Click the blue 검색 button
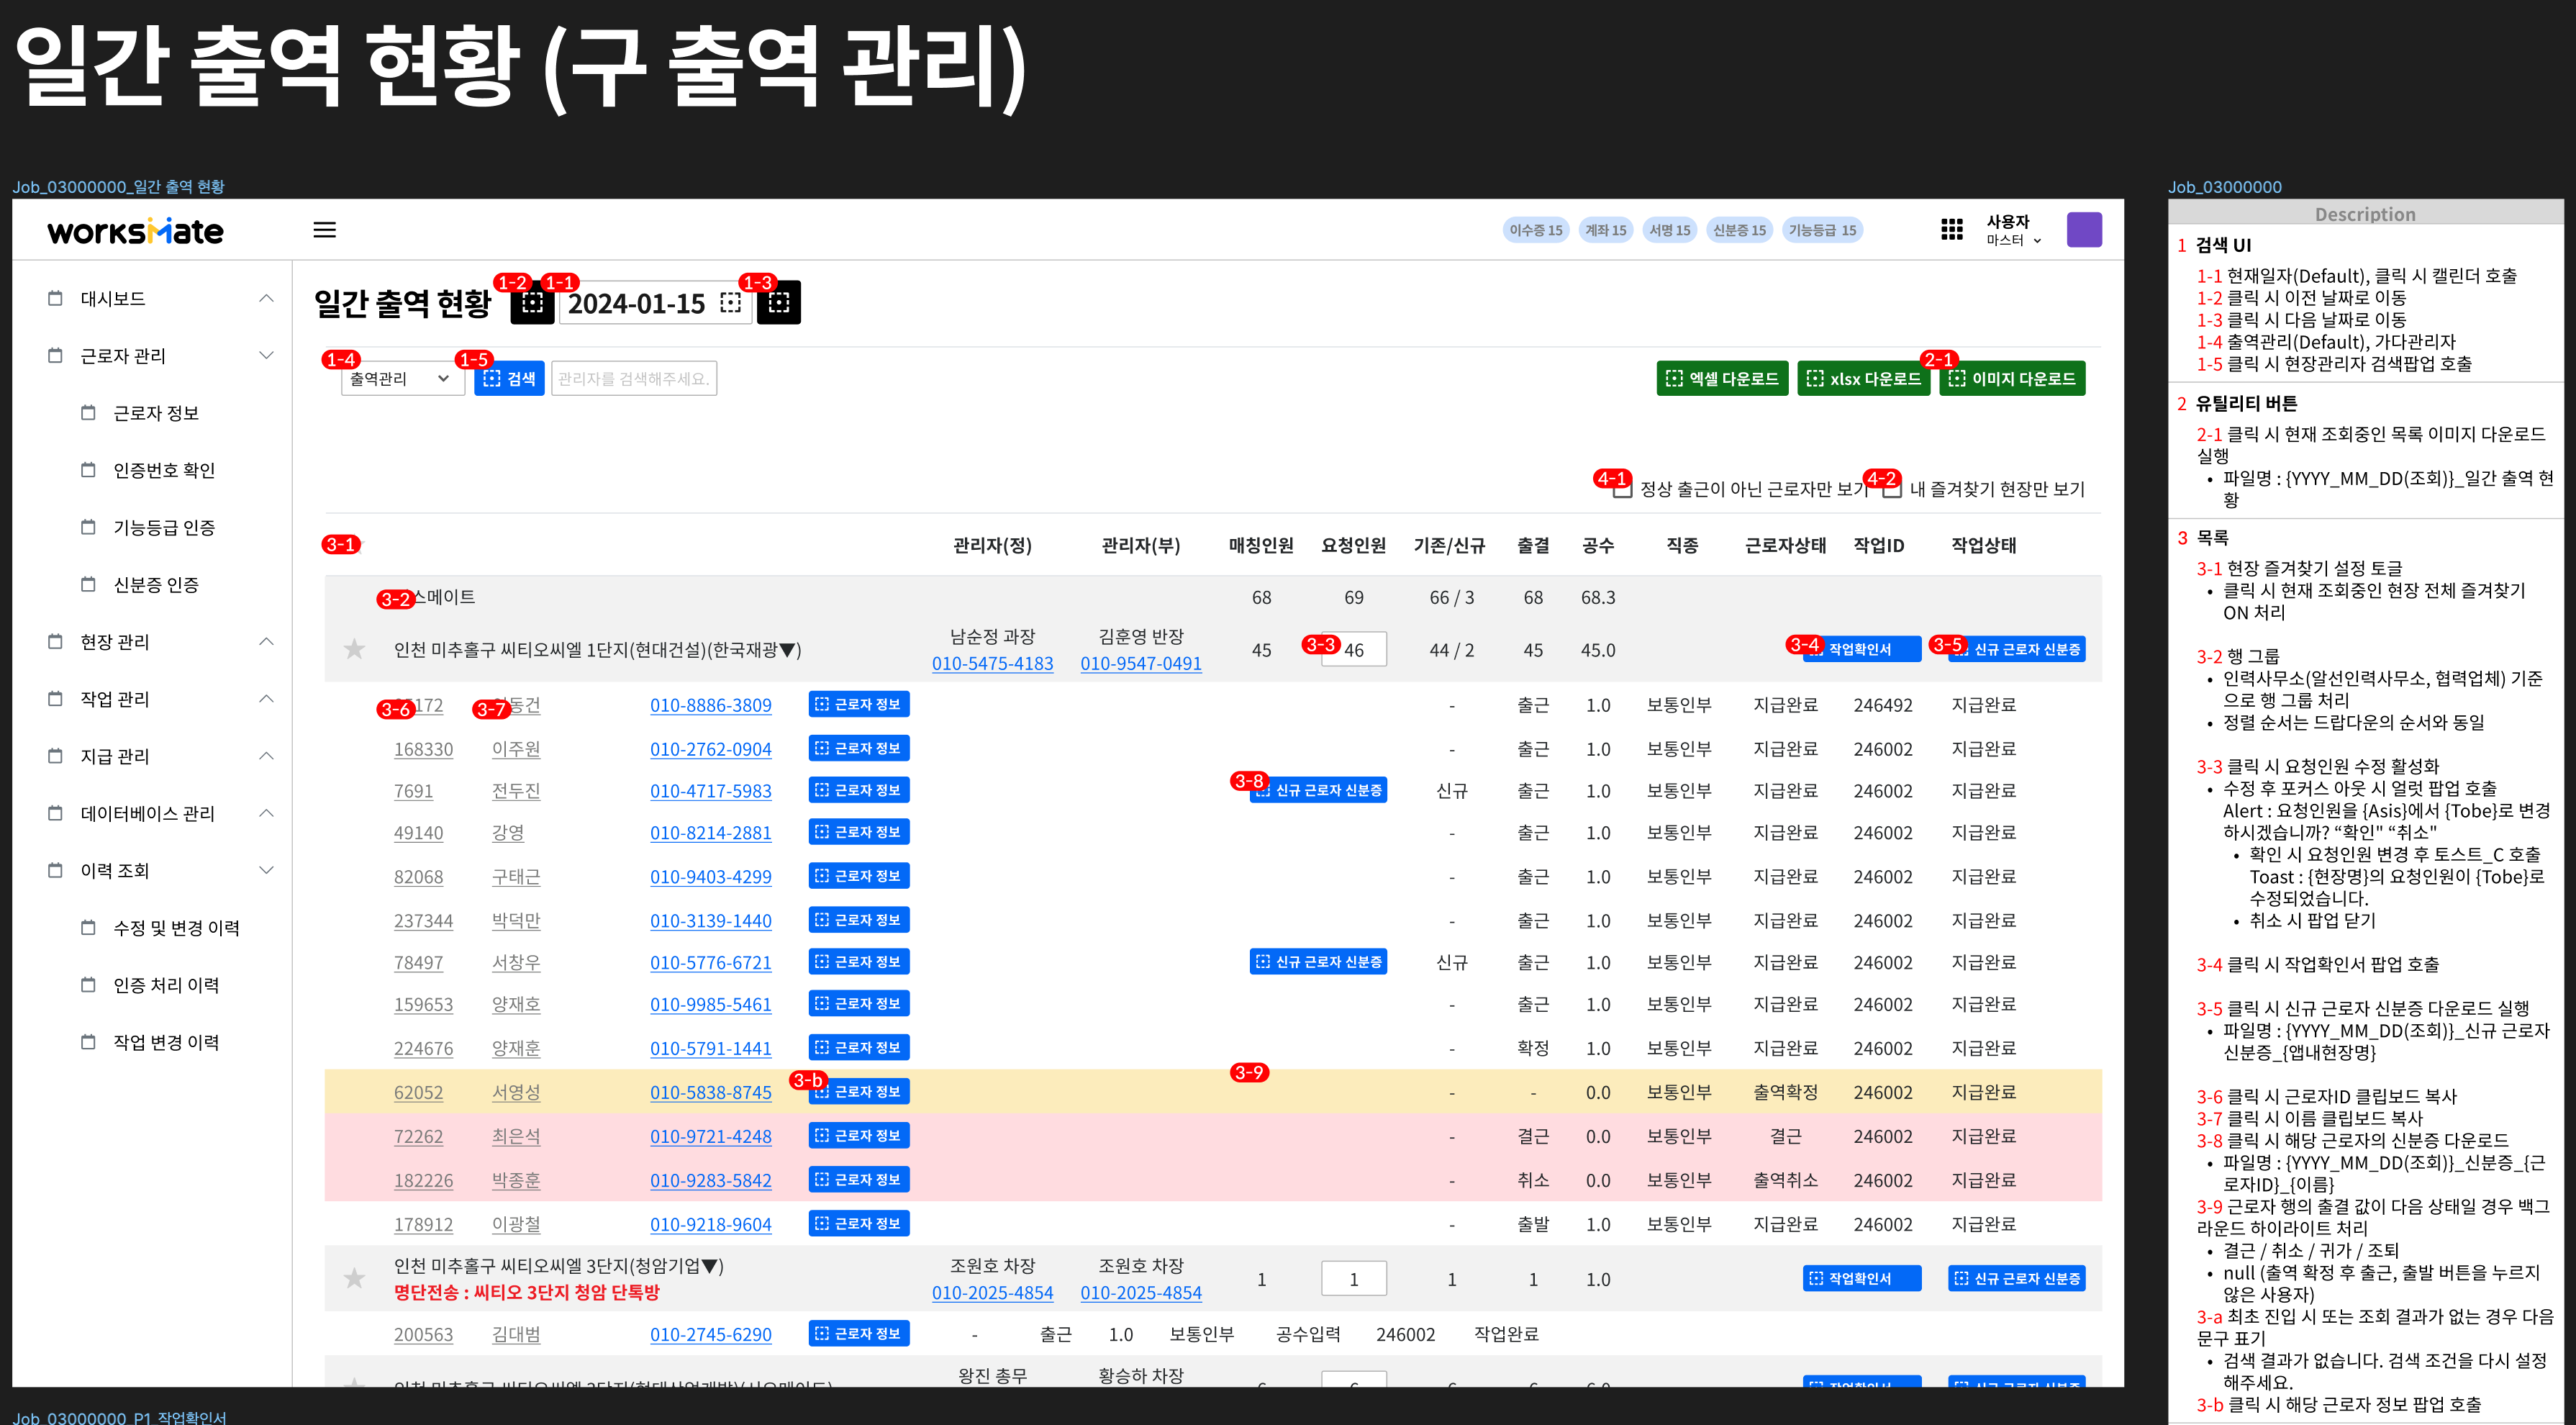This screenshot has width=2576, height=1425. pyautogui.click(x=509, y=379)
